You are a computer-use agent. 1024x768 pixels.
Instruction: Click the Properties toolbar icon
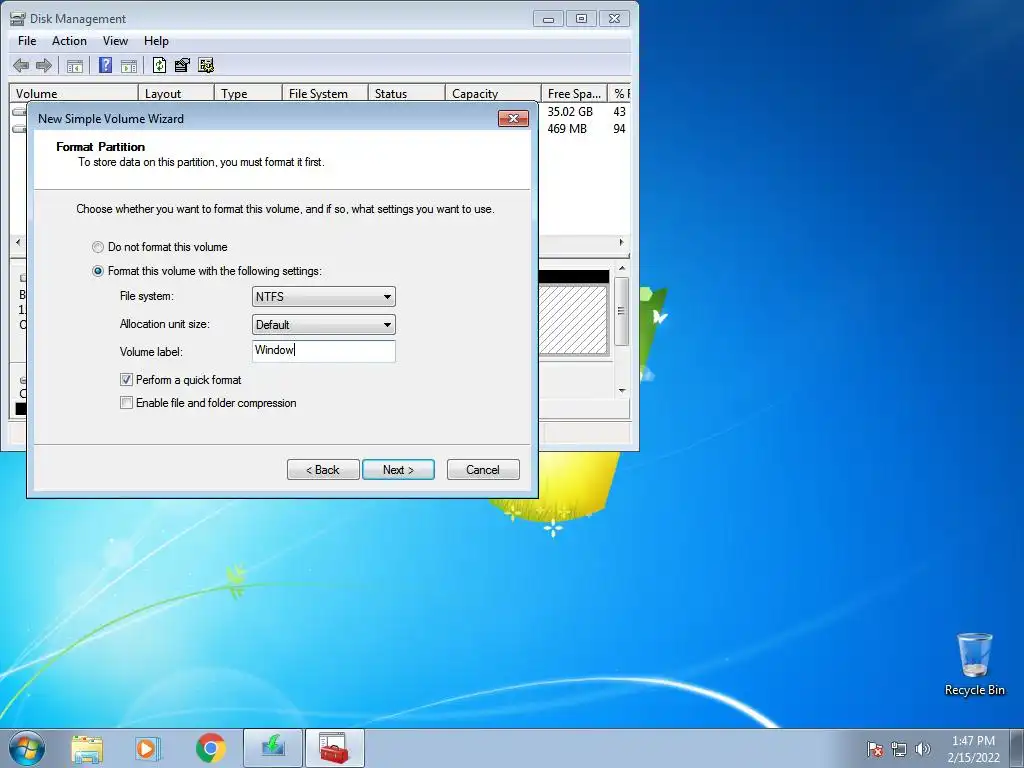(x=182, y=65)
